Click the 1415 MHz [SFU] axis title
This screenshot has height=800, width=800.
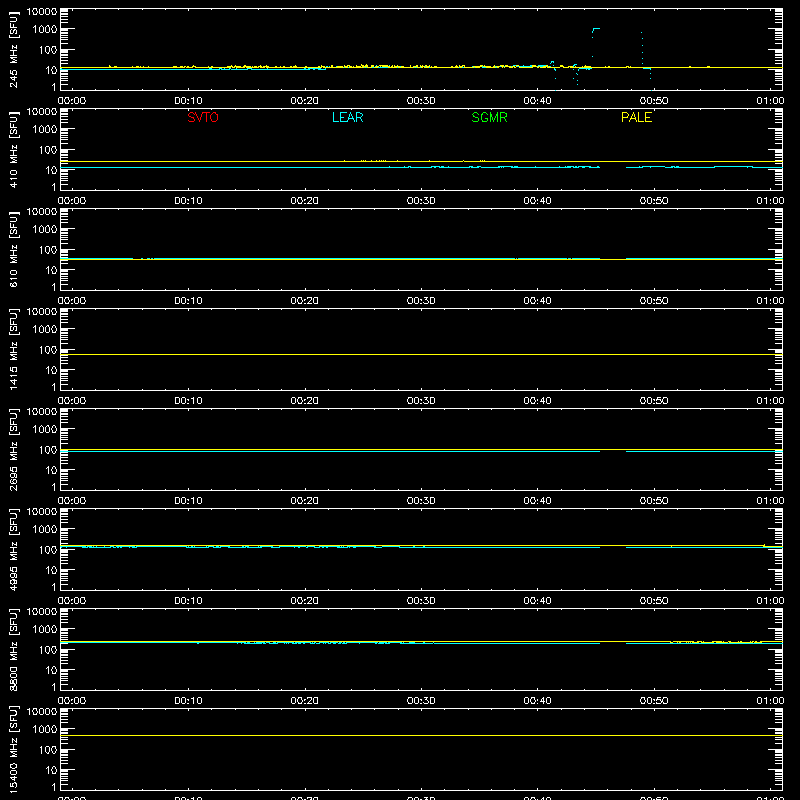pyautogui.click(x=14, y=349)
